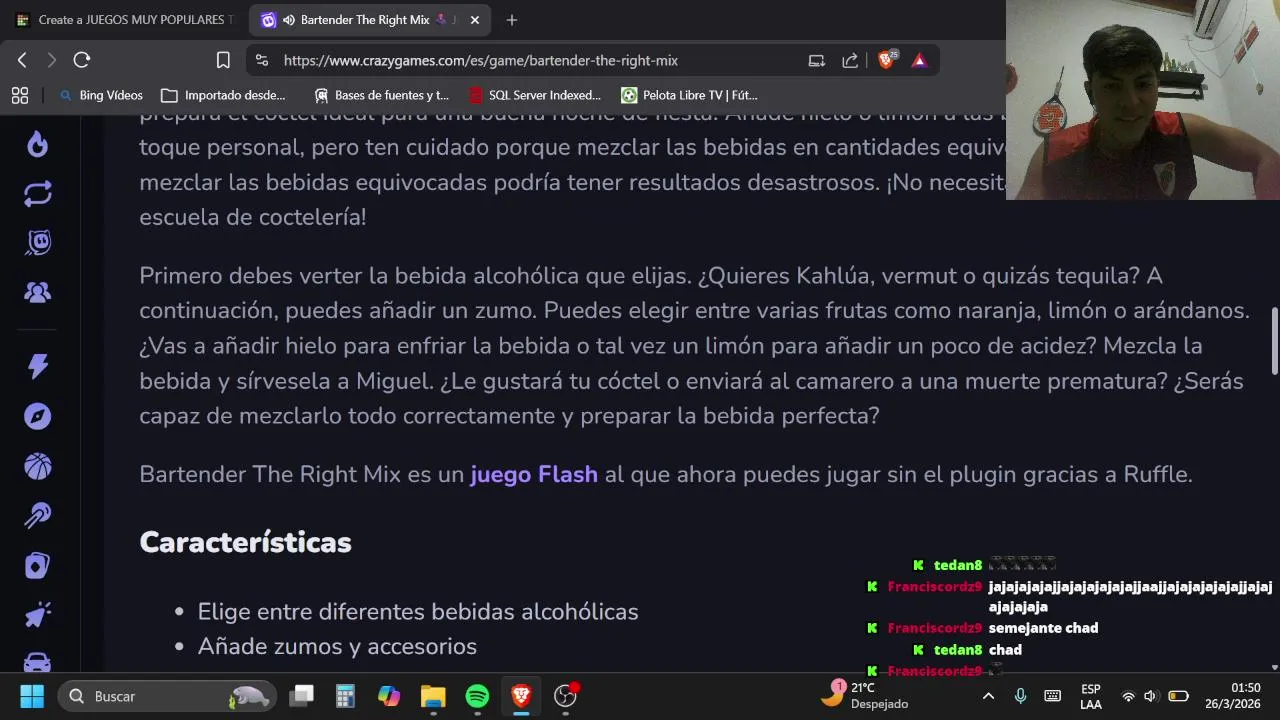Click the battery tray icon

[x=1179, y=696]
